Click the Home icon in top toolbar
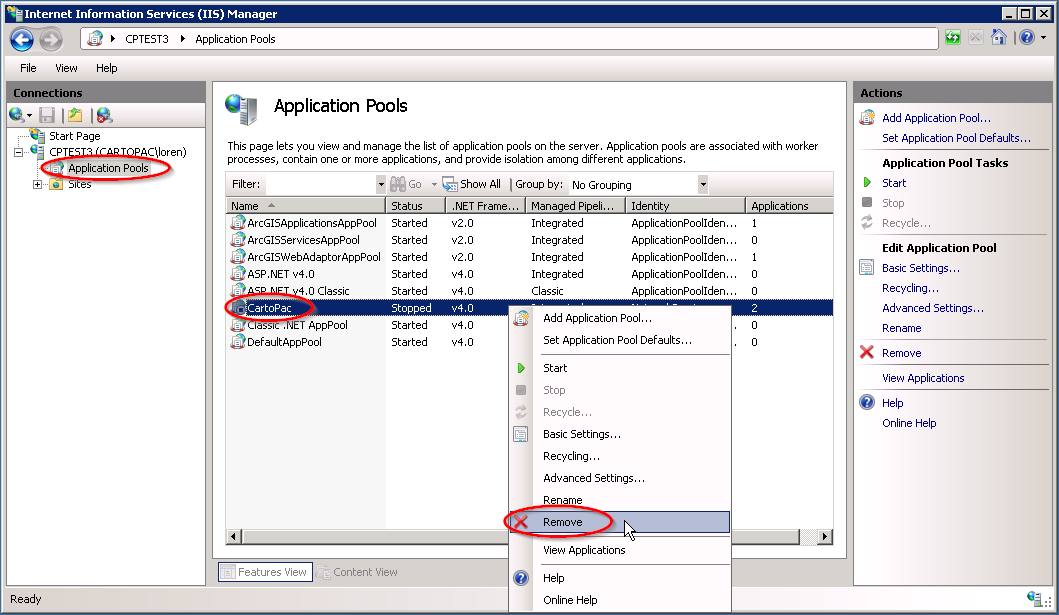 click(998, 38)
